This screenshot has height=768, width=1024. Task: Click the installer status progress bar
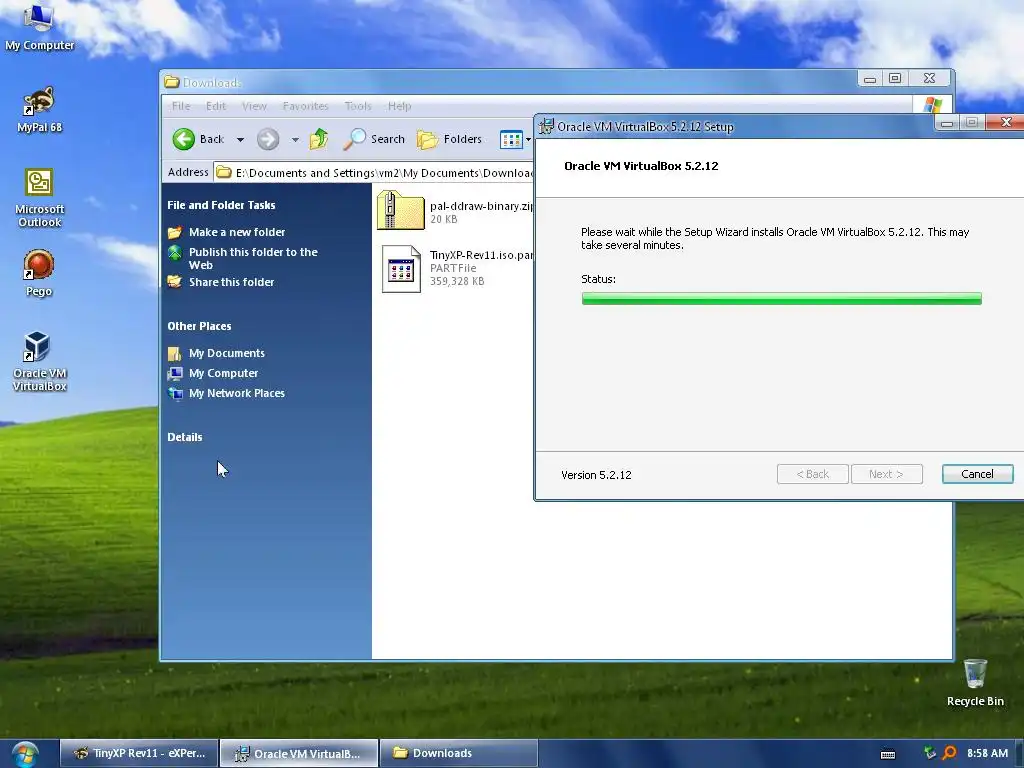781,298
